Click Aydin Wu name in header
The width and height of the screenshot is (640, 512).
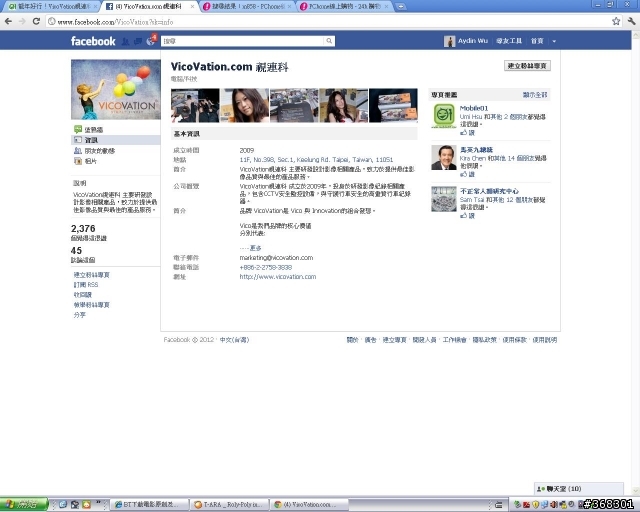[473, 41]
